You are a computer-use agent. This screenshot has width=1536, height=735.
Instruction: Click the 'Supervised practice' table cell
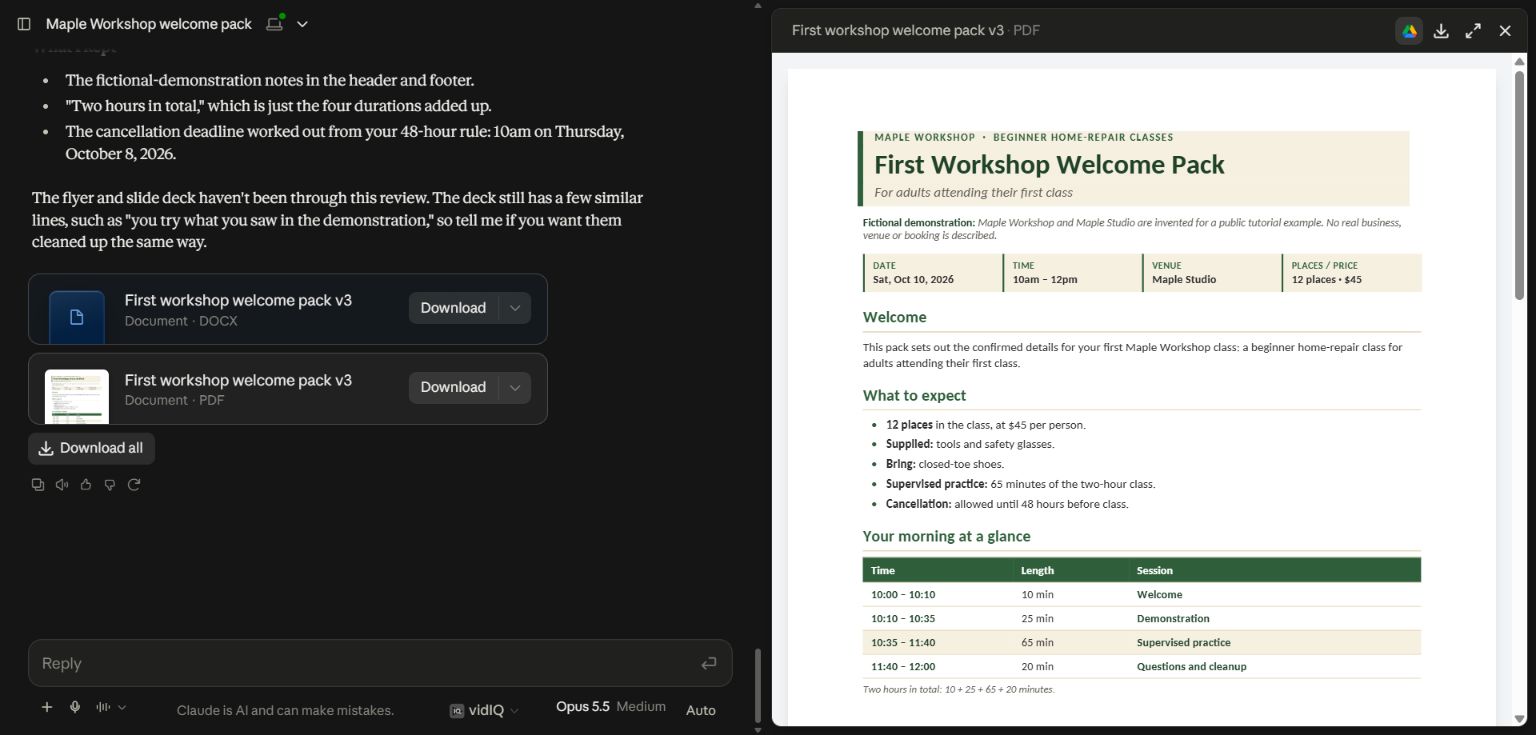click(1183, 642)
